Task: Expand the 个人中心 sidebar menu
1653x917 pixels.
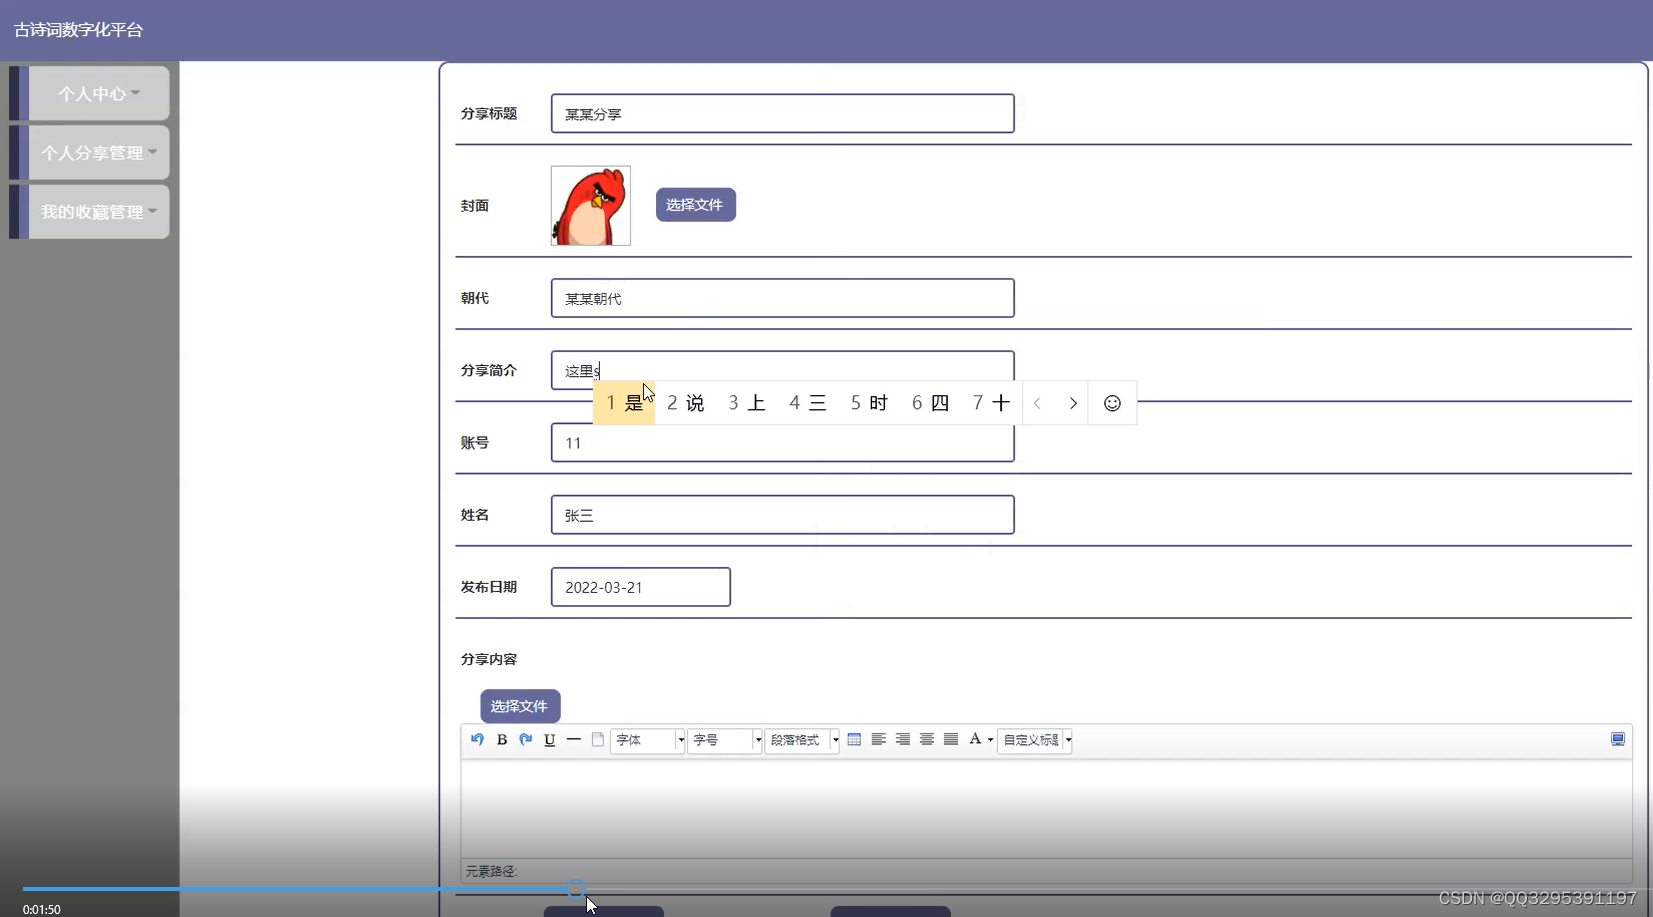Action: [98, 93]
